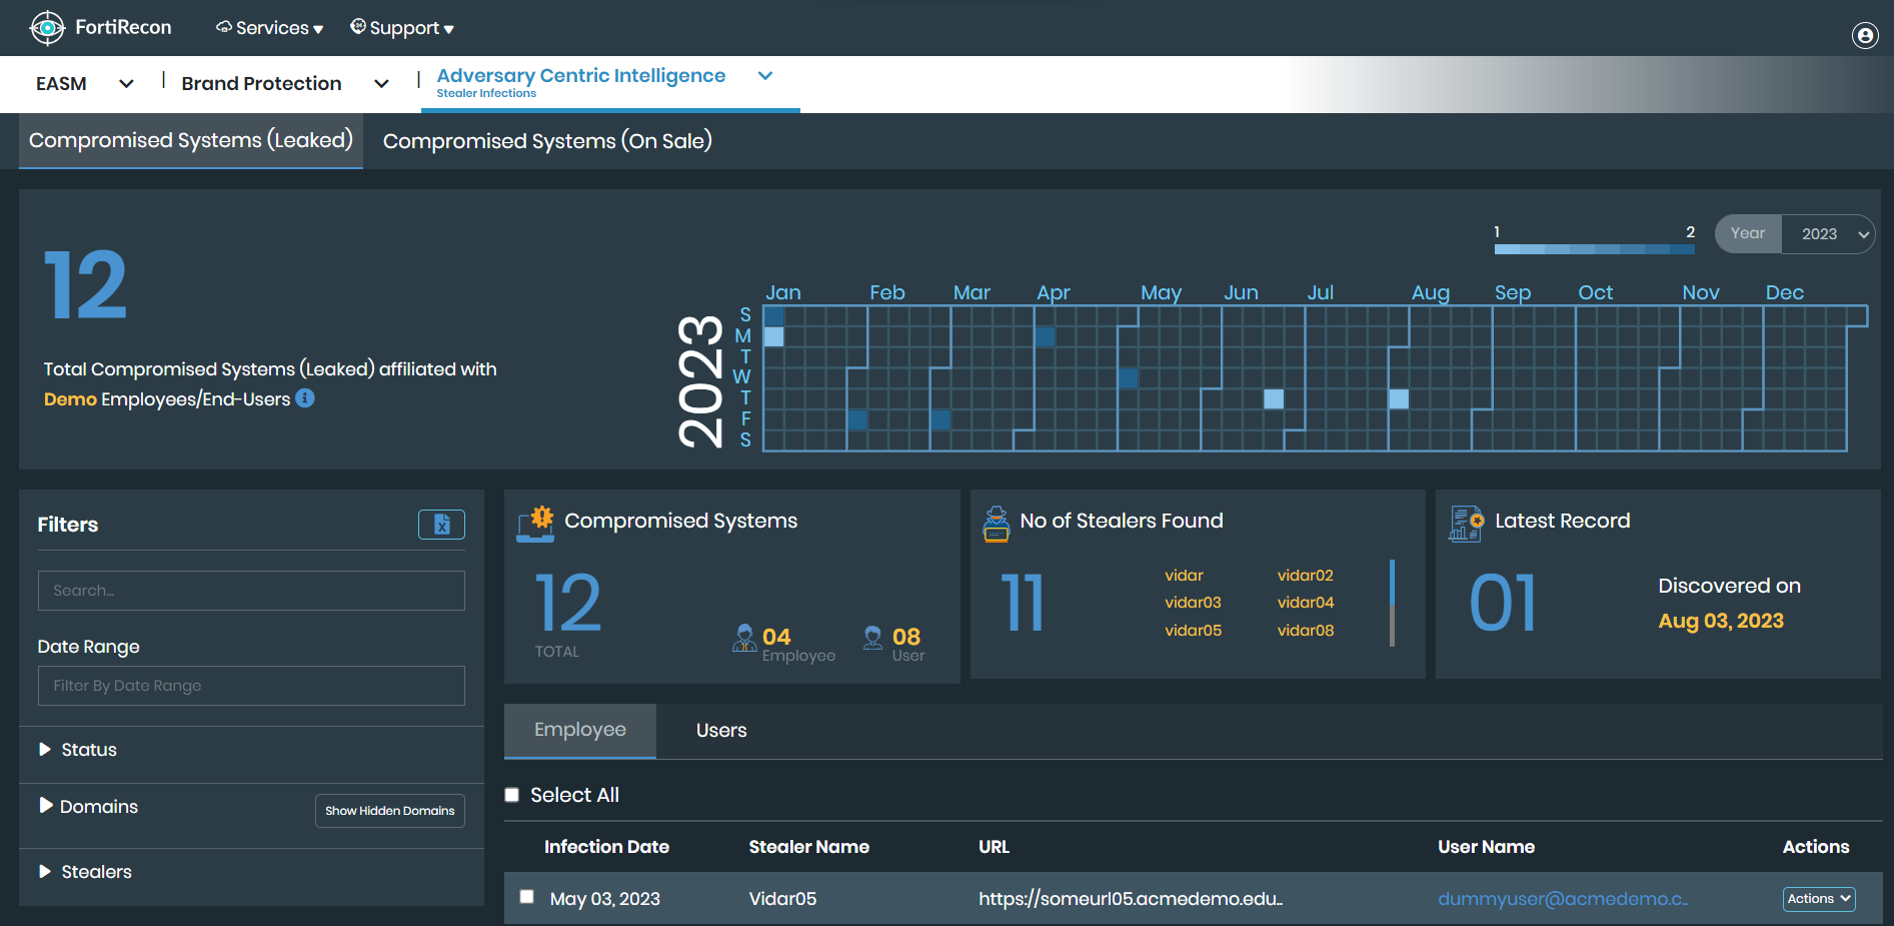Viewport: 1894px width, 926px height.
Task: Click the Latest Record document icon
Action: pos(1464,522)
